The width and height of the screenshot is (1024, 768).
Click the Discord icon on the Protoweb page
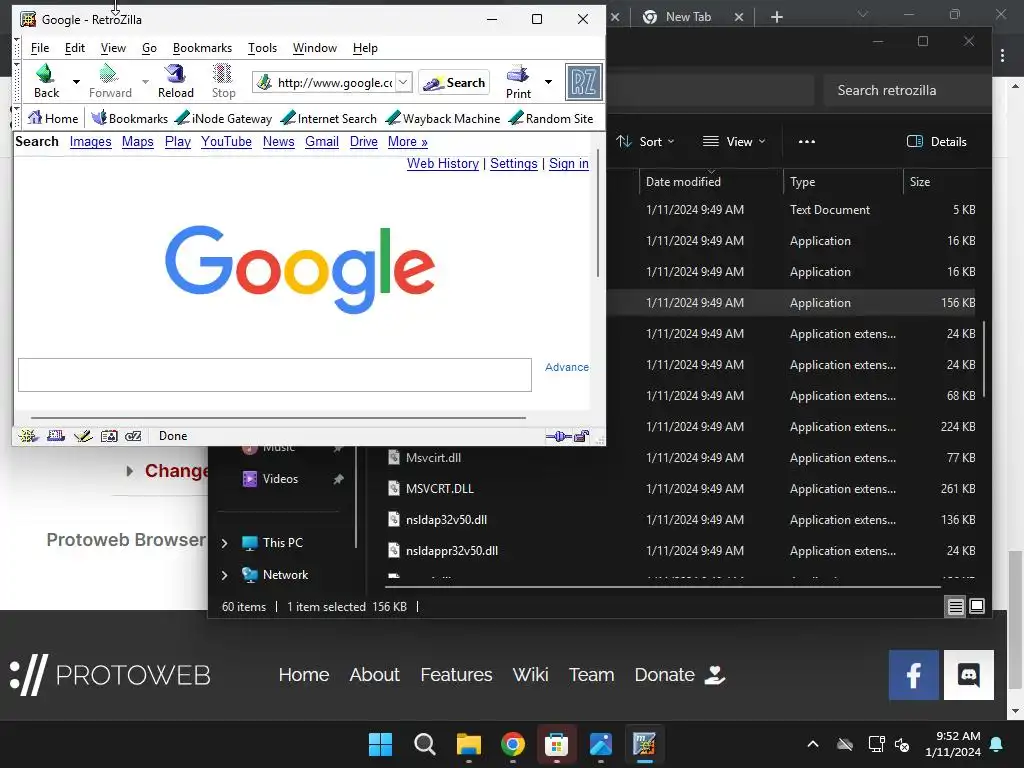(968, 675)
